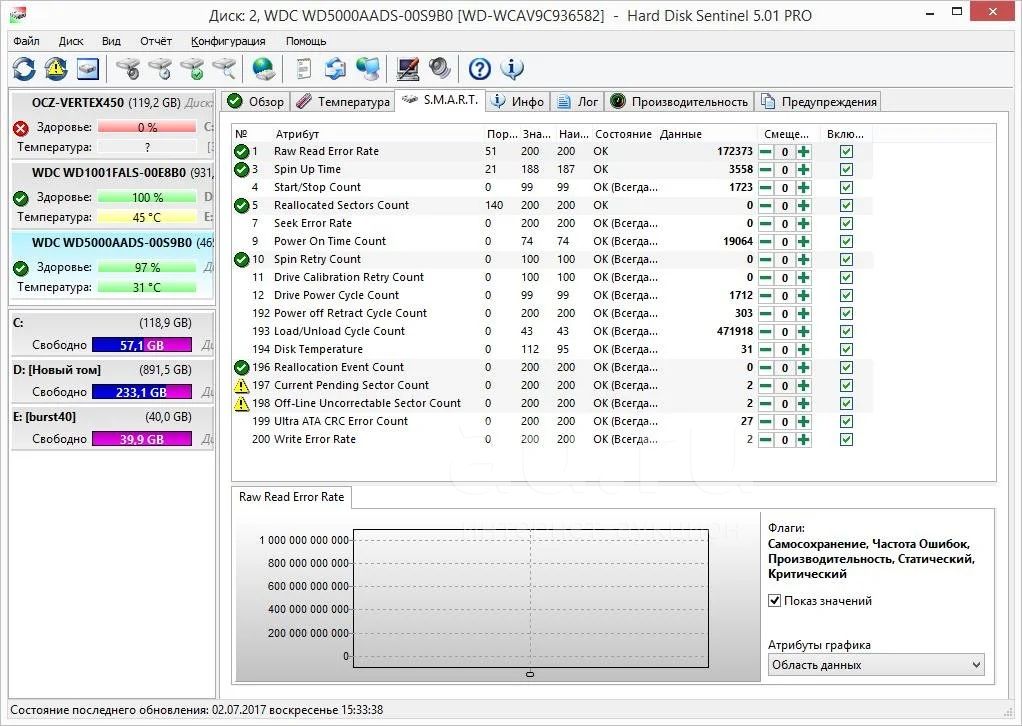The width and height of the screenshot is (1022, 726).
Task: Click the green check on Reallocated Sectors Count row
Action: pyautogui.click(x=241, y=205)
